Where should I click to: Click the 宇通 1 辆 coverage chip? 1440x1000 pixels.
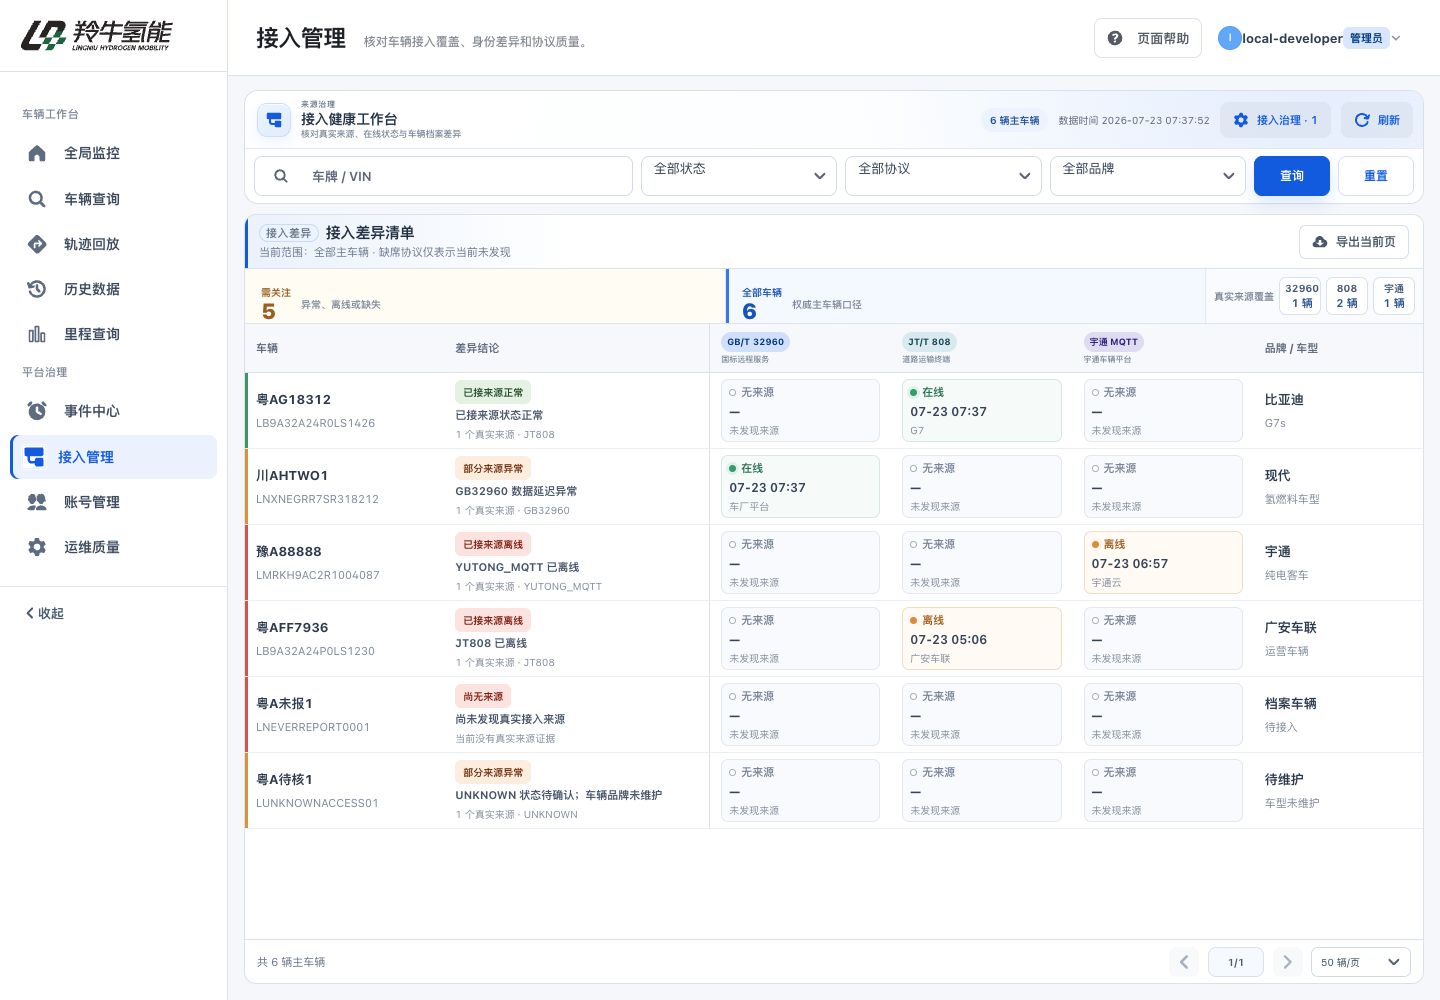tap(1394, 296)
